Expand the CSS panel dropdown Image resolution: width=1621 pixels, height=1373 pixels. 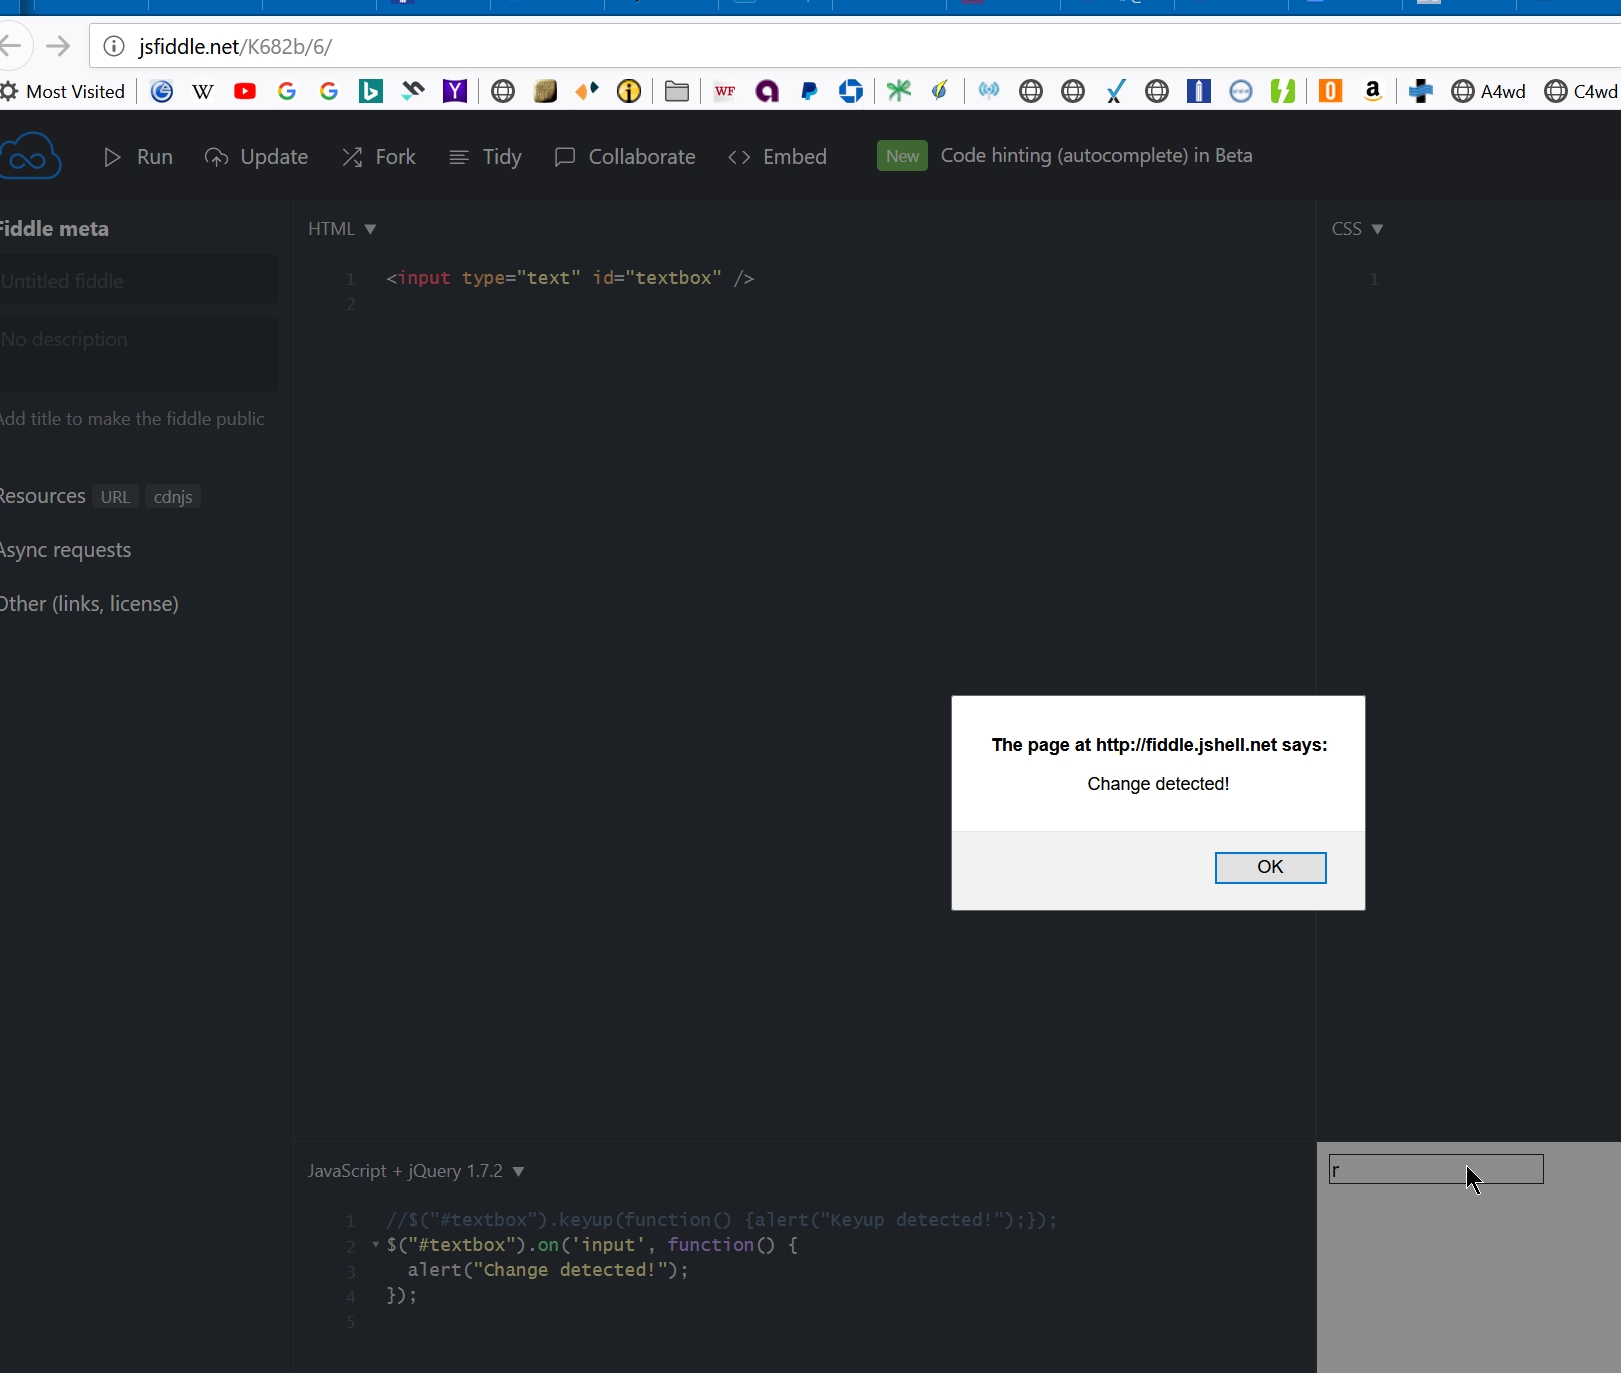1357,229
